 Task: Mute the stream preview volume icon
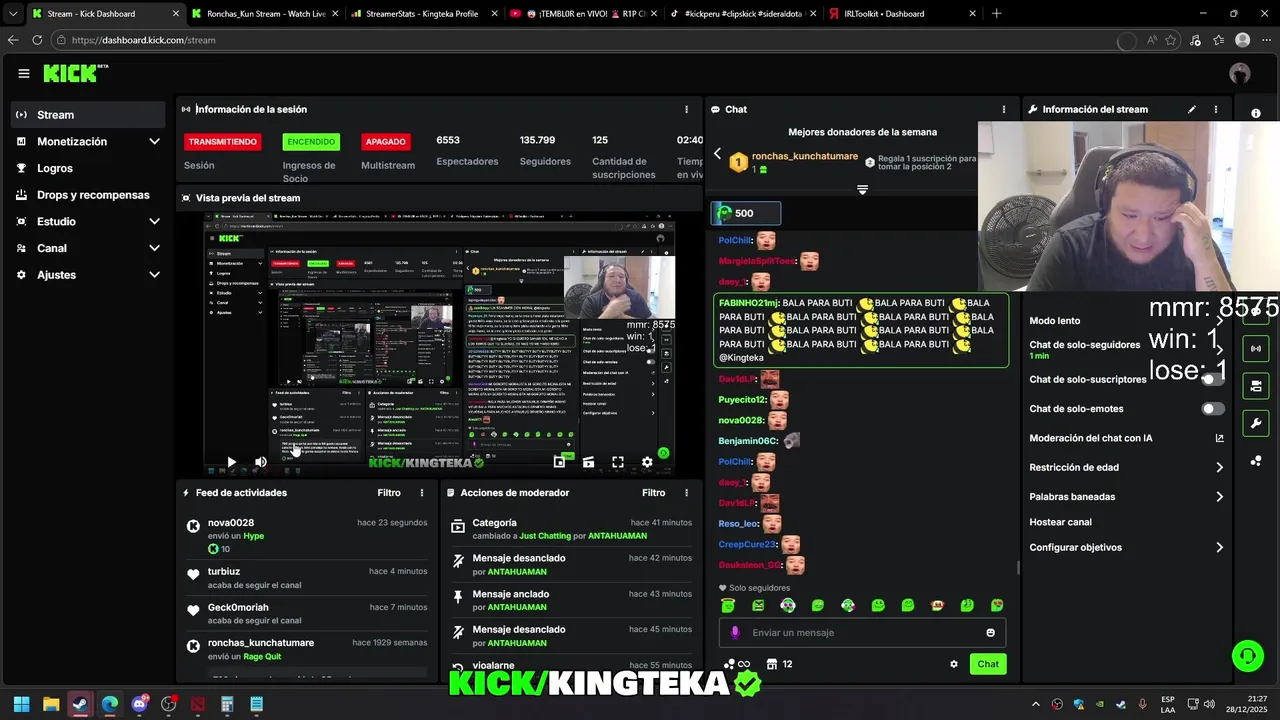click(261, 462)
